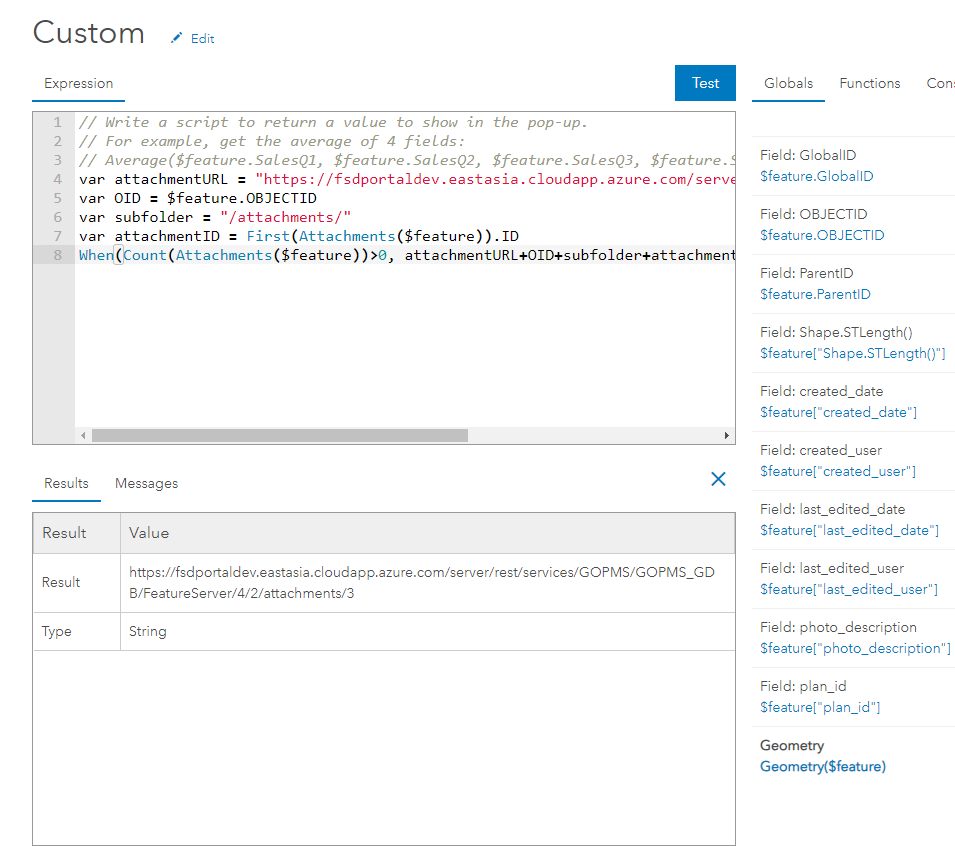Insert $feature.GlobalID global
Screen dimensions: 955x846
tap(816, 177)
